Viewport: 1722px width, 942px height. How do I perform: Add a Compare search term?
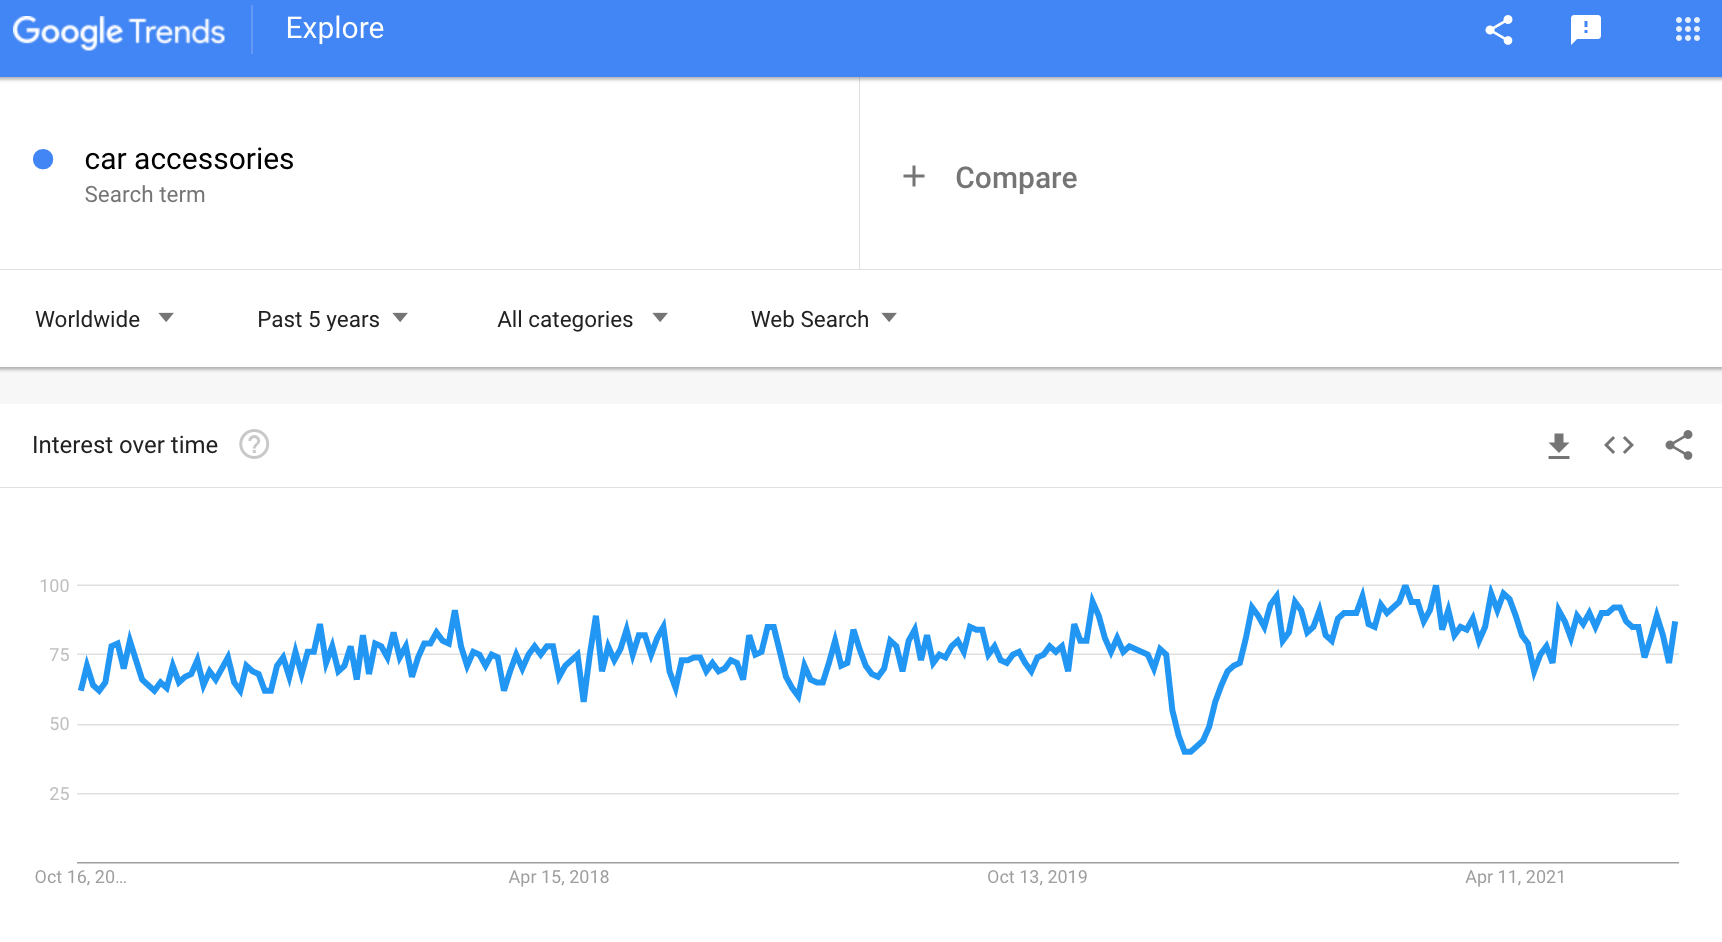click(1015, 178)
